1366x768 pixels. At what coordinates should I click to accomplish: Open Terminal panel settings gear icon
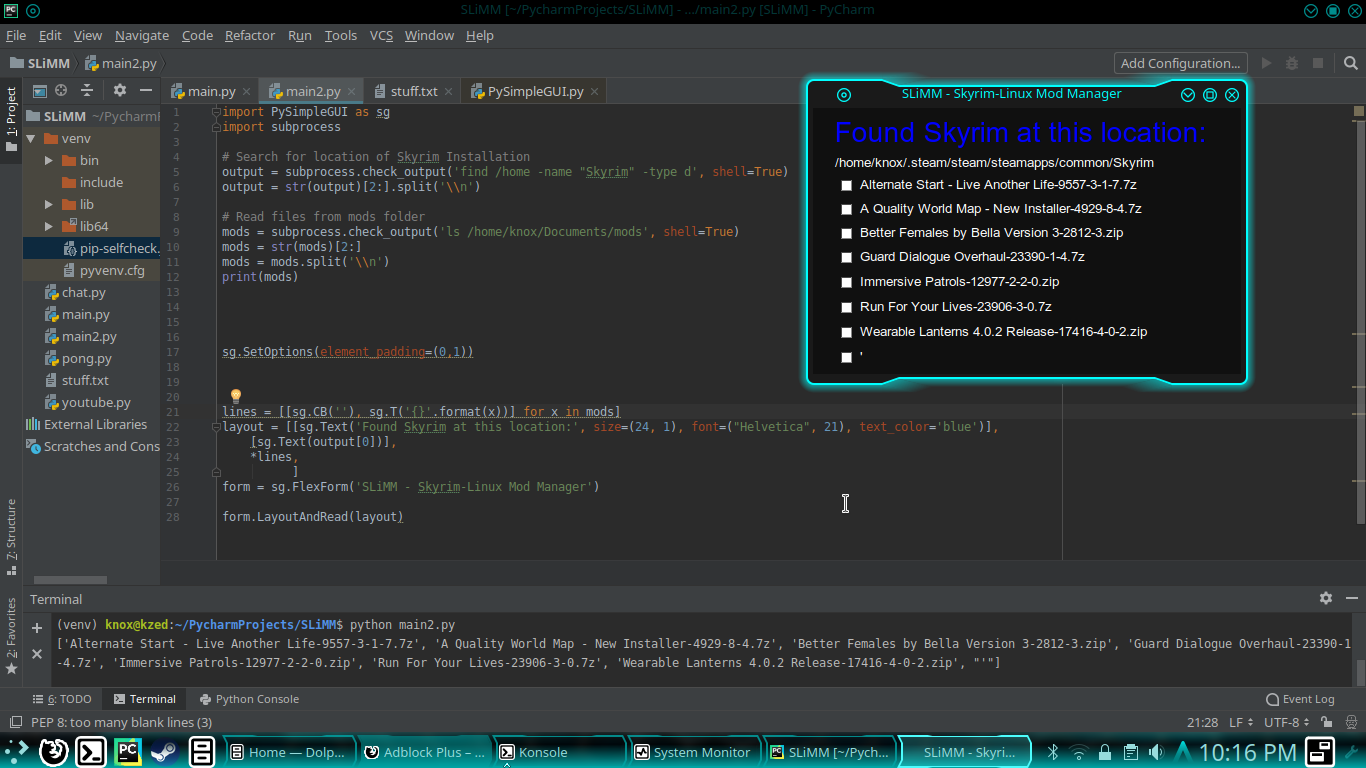pyautogui.click(x=1325, y=598)
